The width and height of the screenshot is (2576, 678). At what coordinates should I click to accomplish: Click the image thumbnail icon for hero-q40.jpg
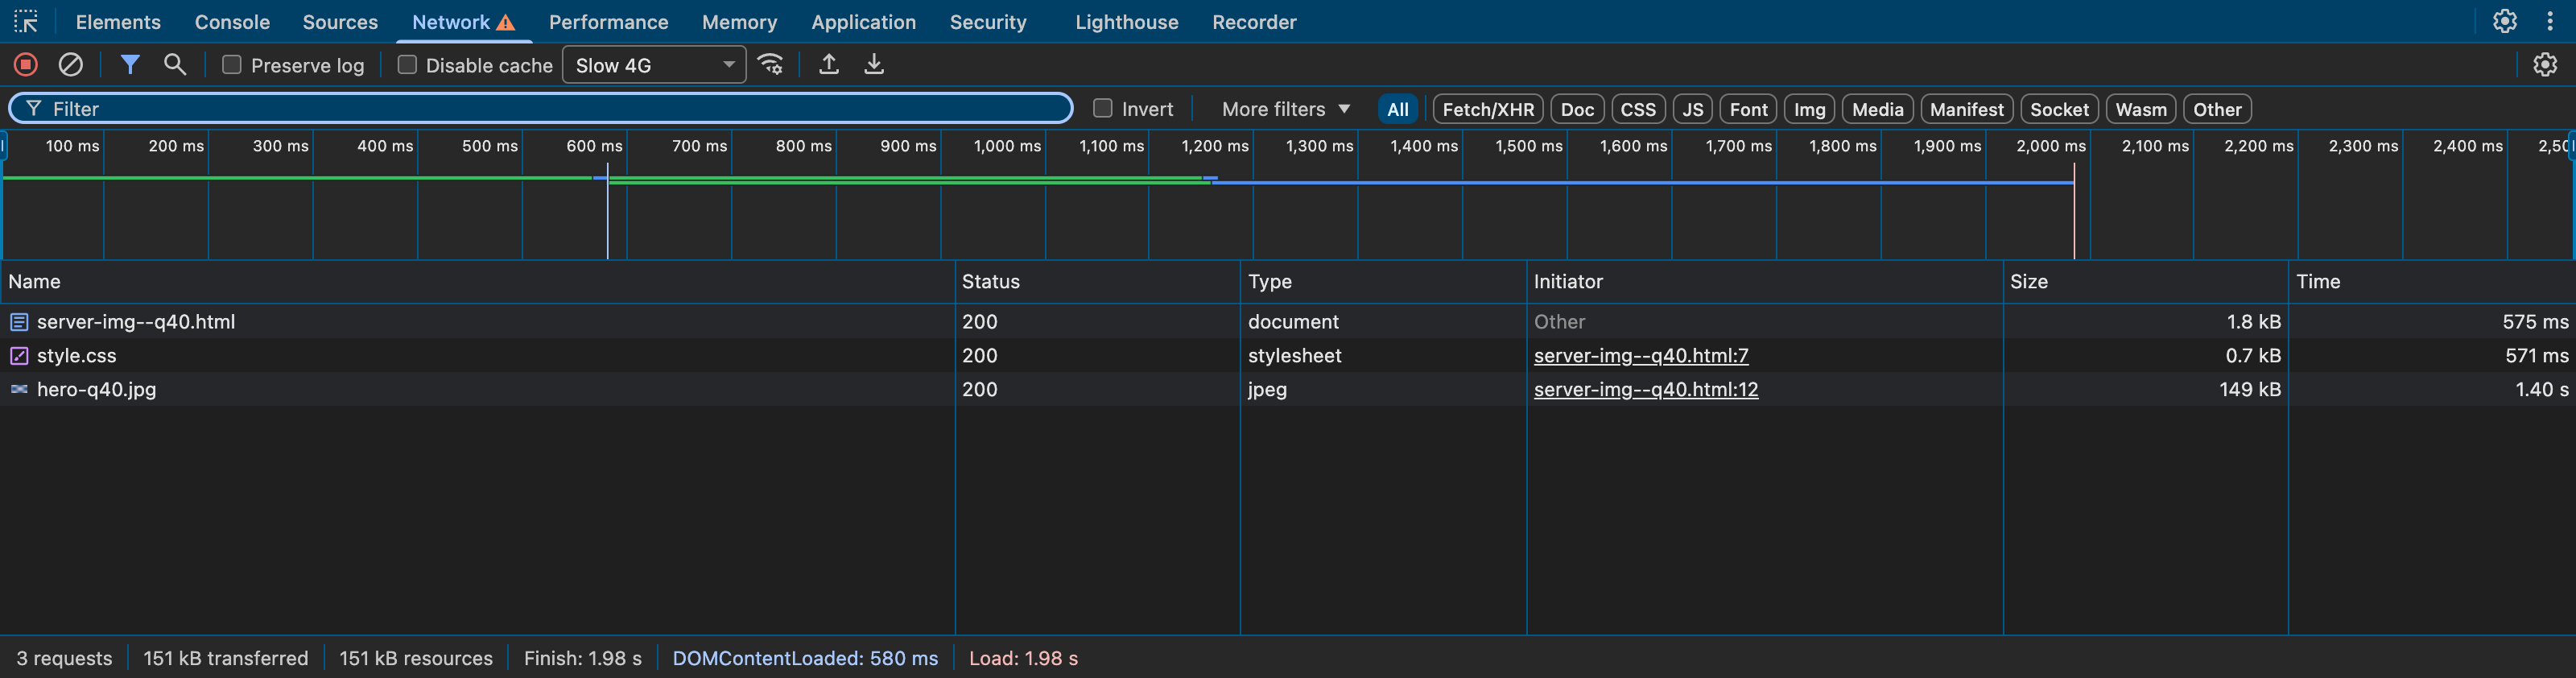point(19,389)
